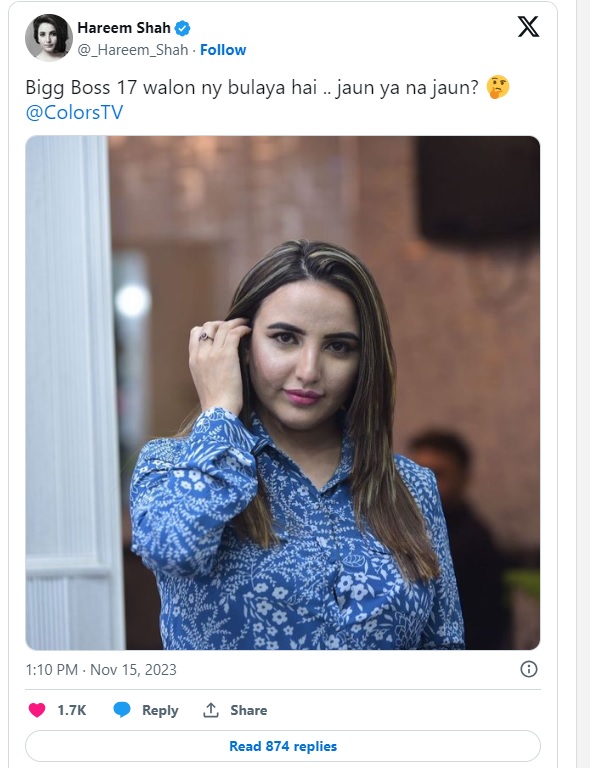
Task: Click the Share label
Action: point(249,710)
